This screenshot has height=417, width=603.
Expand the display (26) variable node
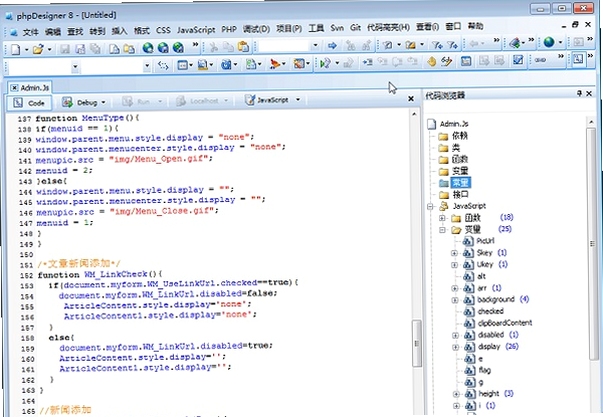click(455, 347)
